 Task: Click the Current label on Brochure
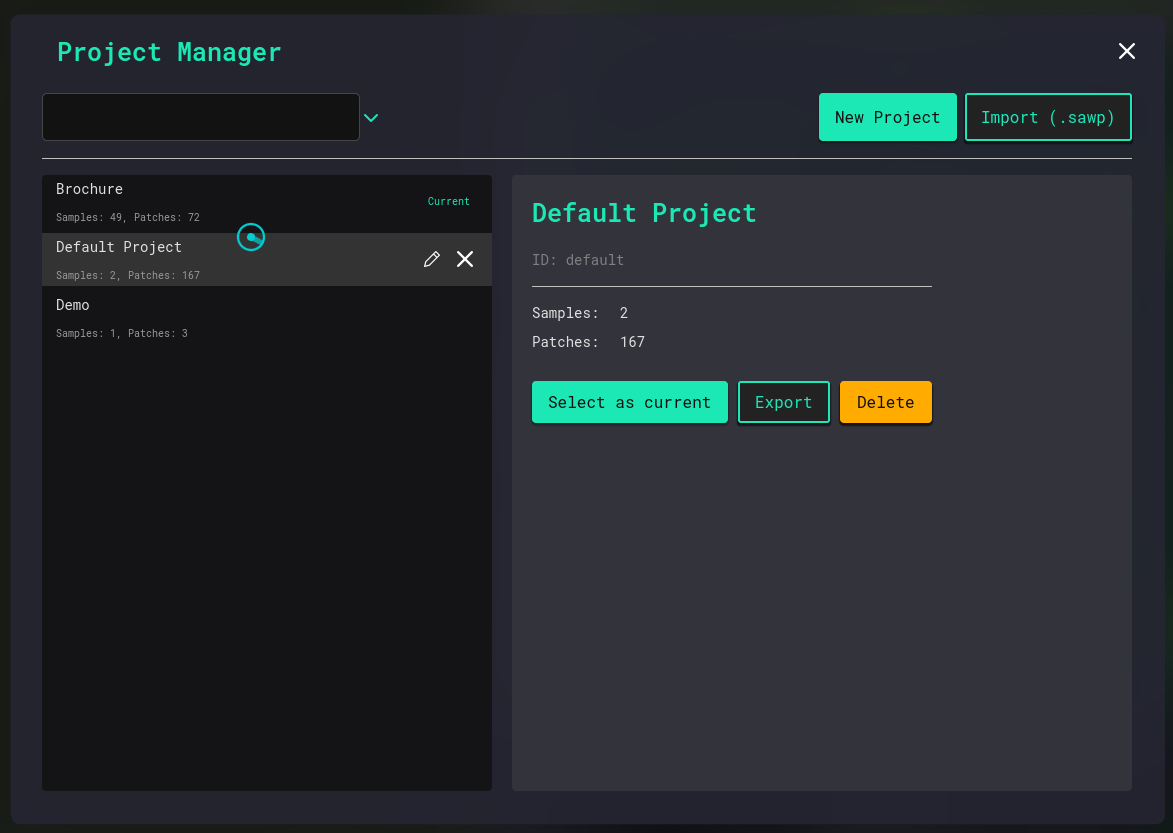448,201
